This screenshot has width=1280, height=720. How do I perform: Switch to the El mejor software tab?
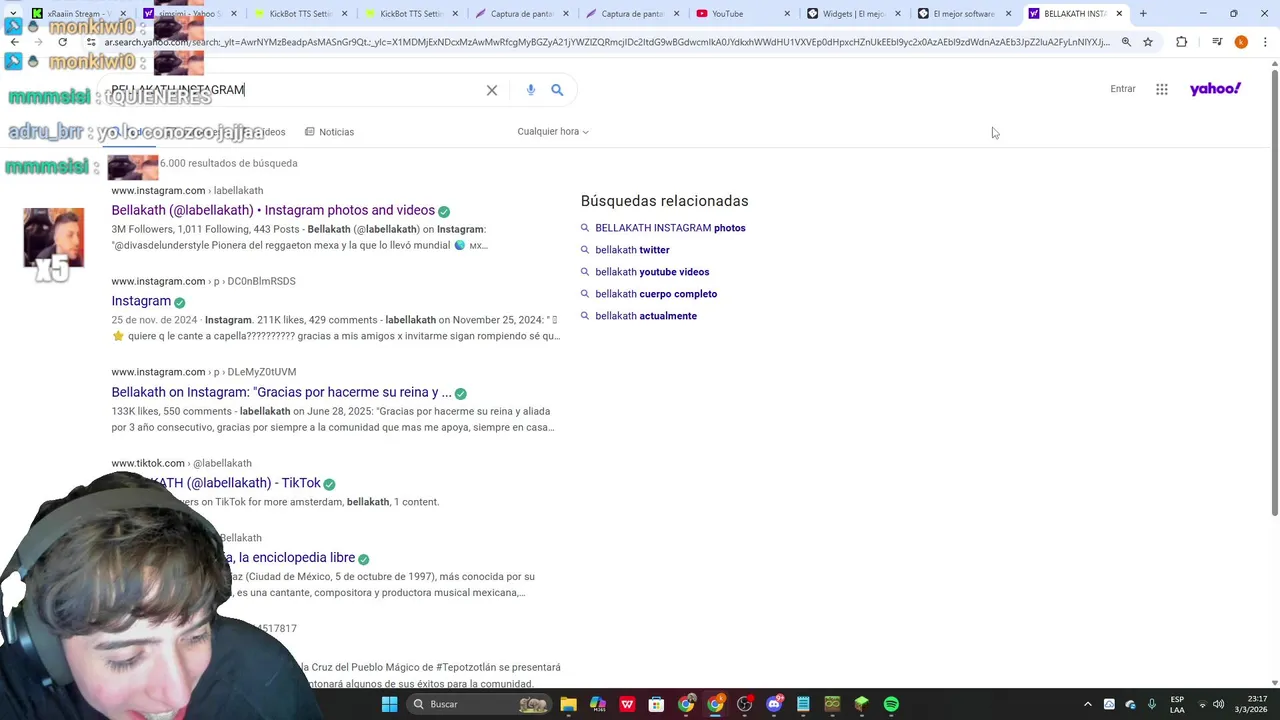[x=964, y=14]
